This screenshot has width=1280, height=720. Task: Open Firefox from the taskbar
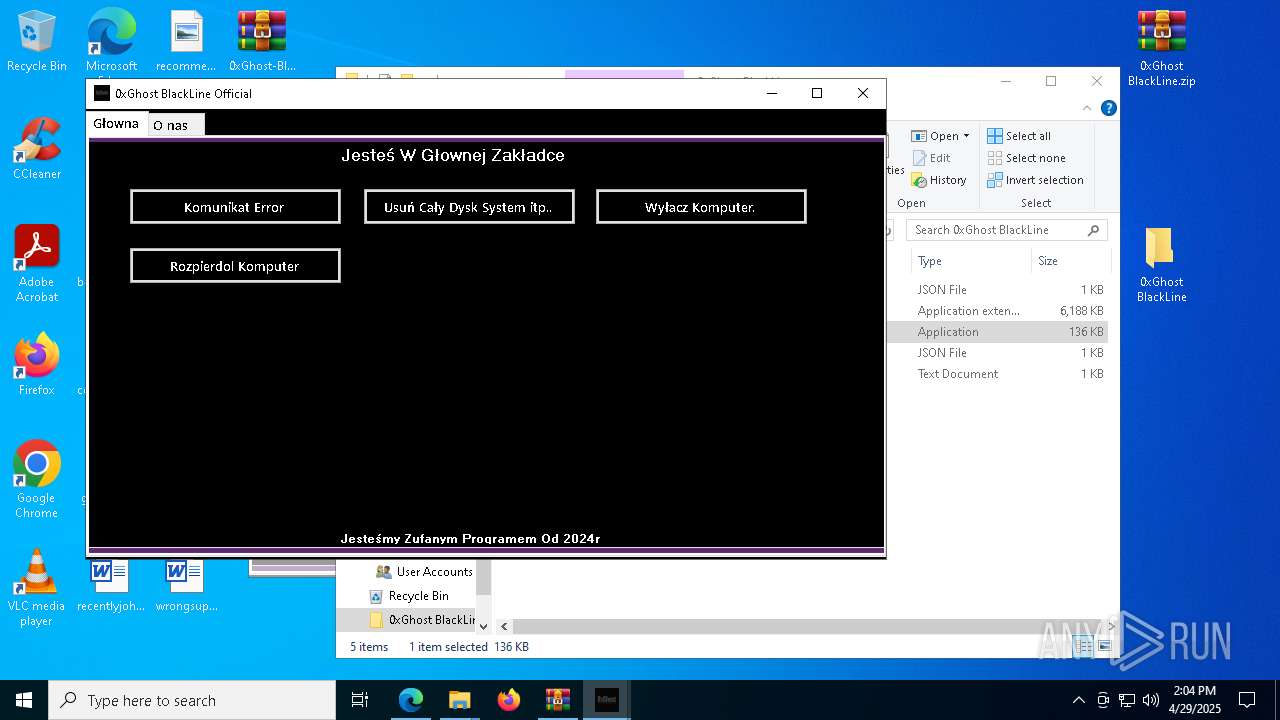509,700
